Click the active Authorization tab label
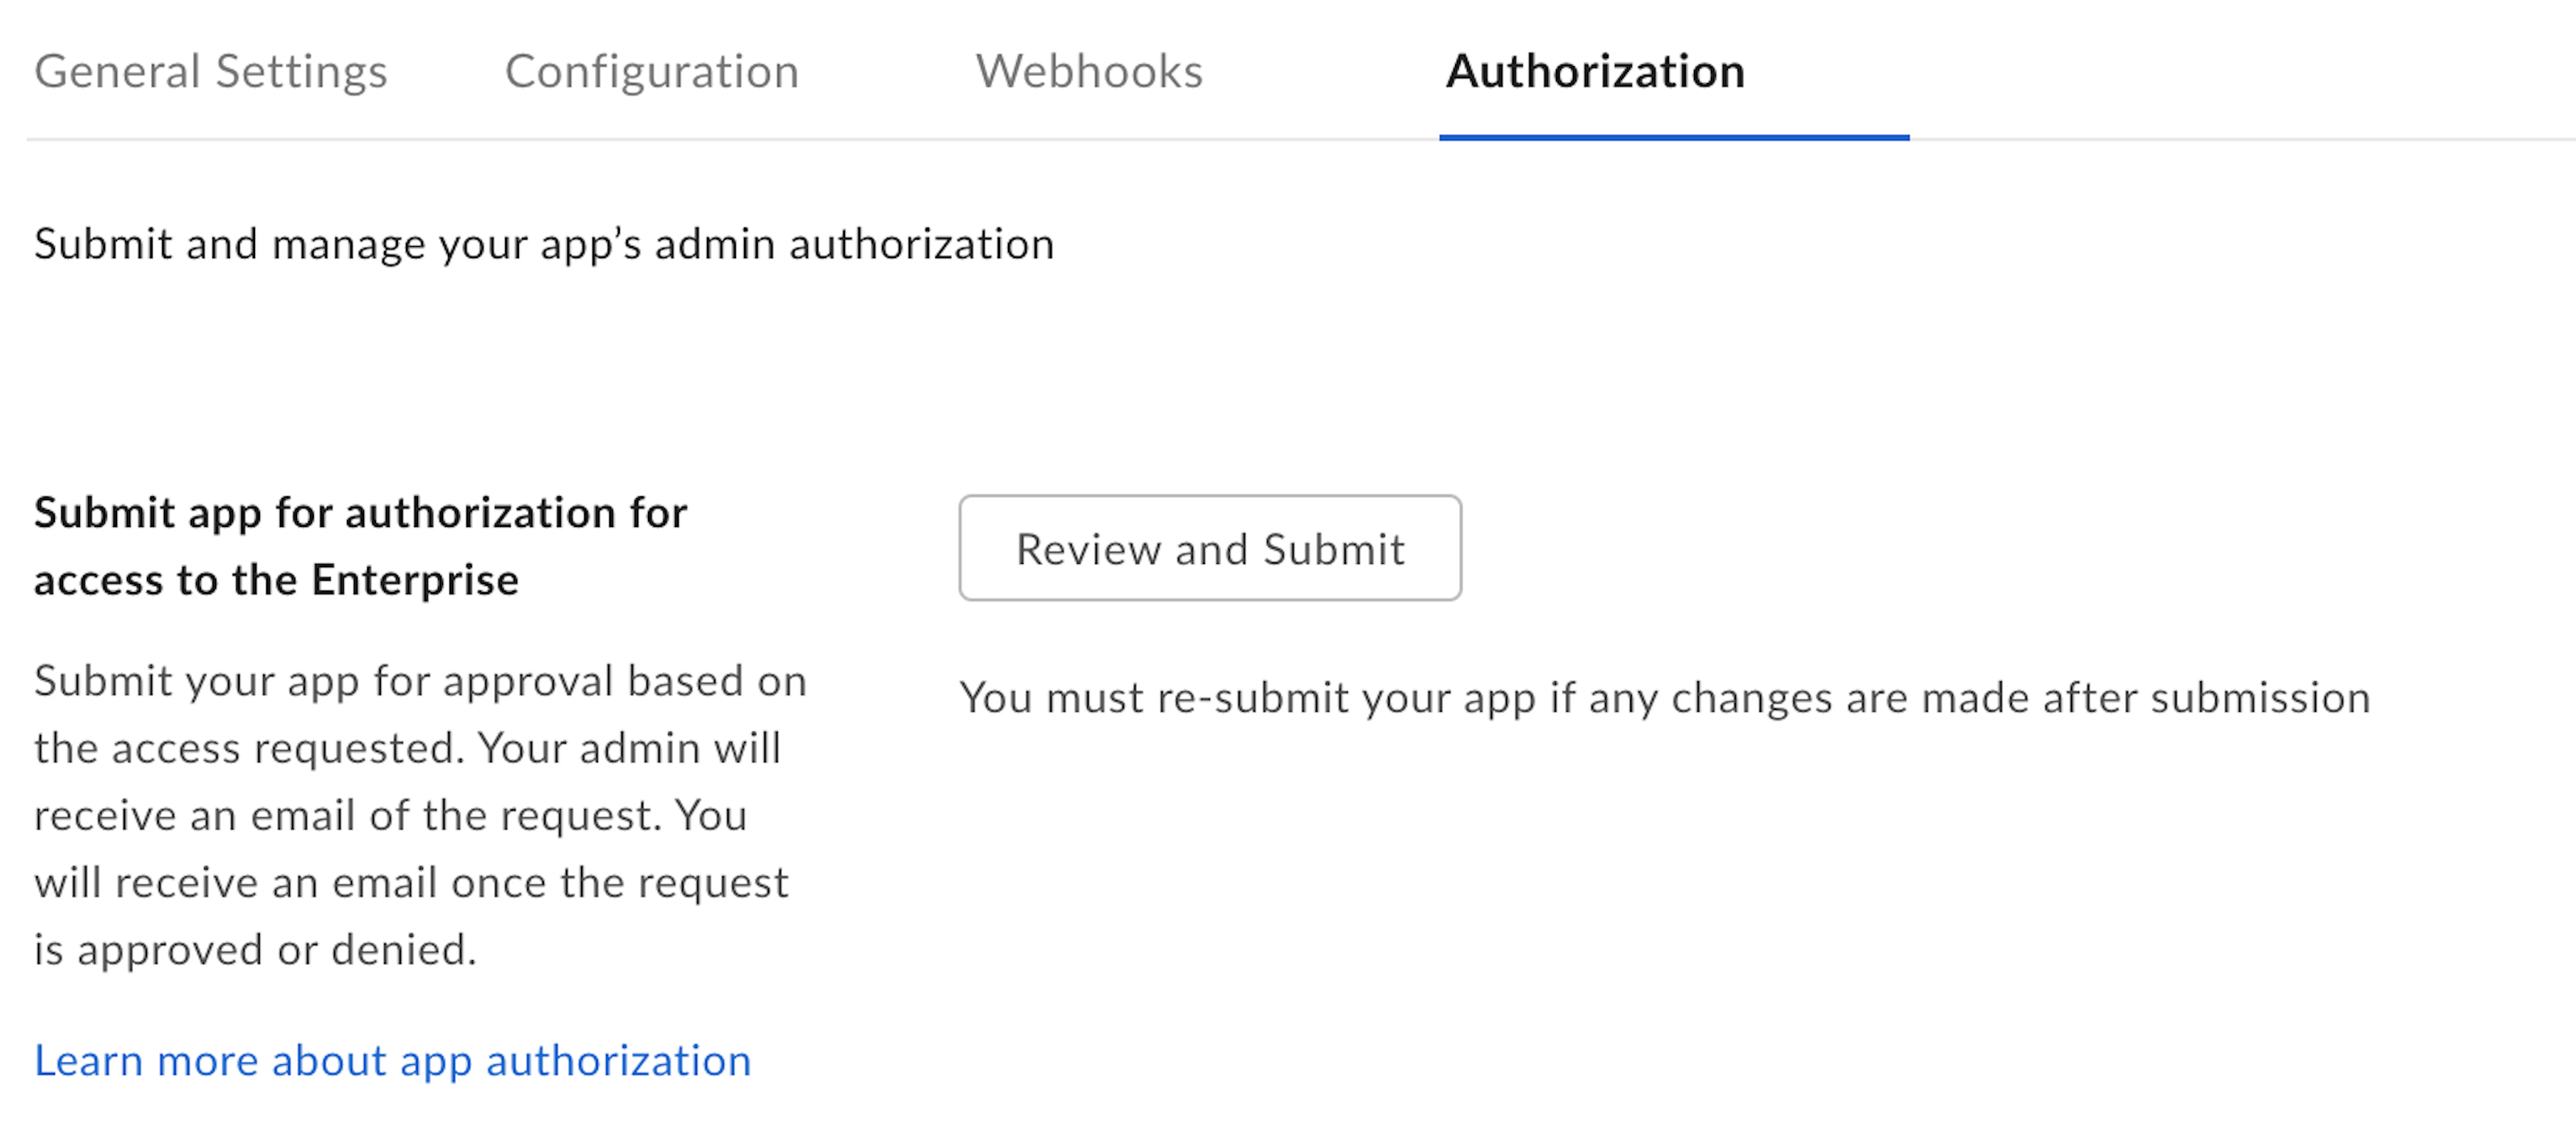2576x1136 pixels. coord(1592,71)
